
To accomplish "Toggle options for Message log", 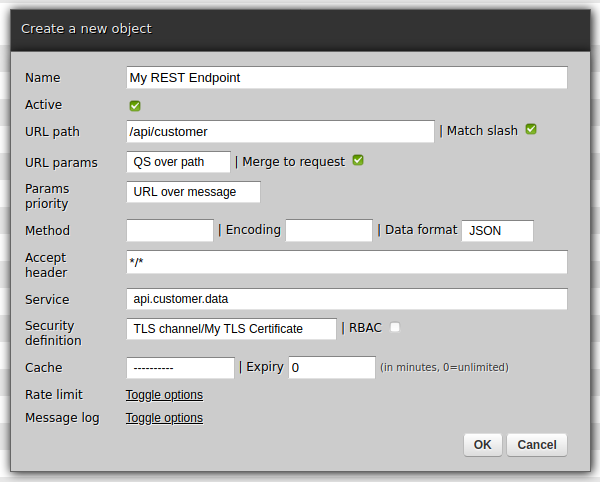I will 164,418.
